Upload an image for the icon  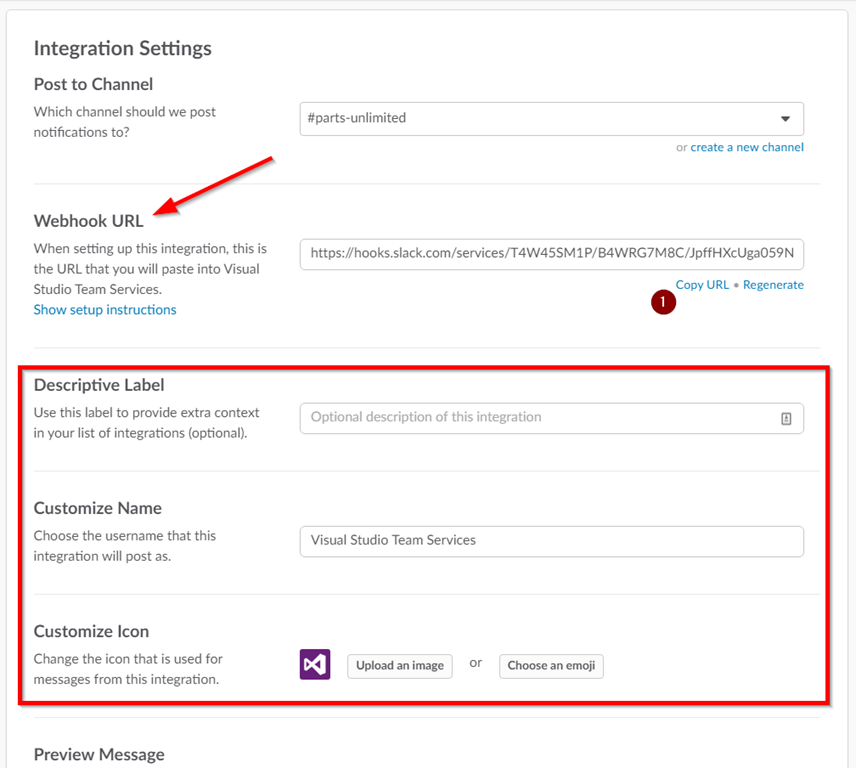400,666
